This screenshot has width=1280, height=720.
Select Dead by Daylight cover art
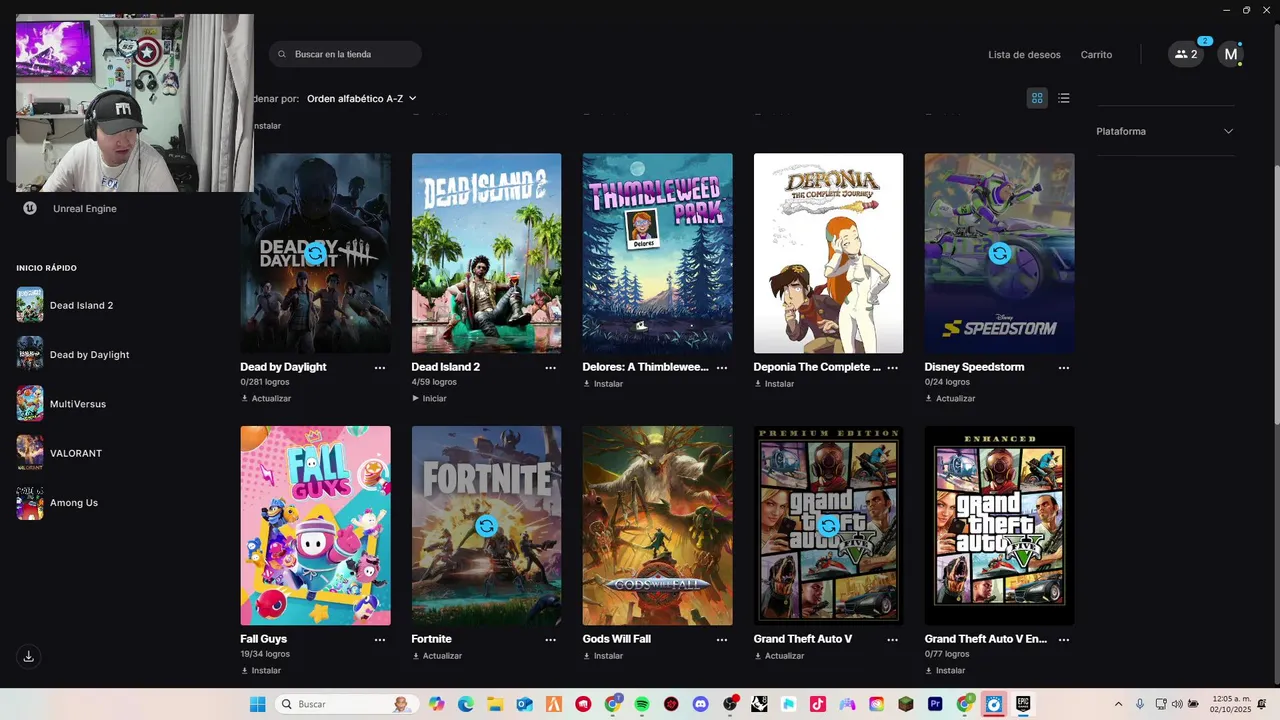[315, 253]
